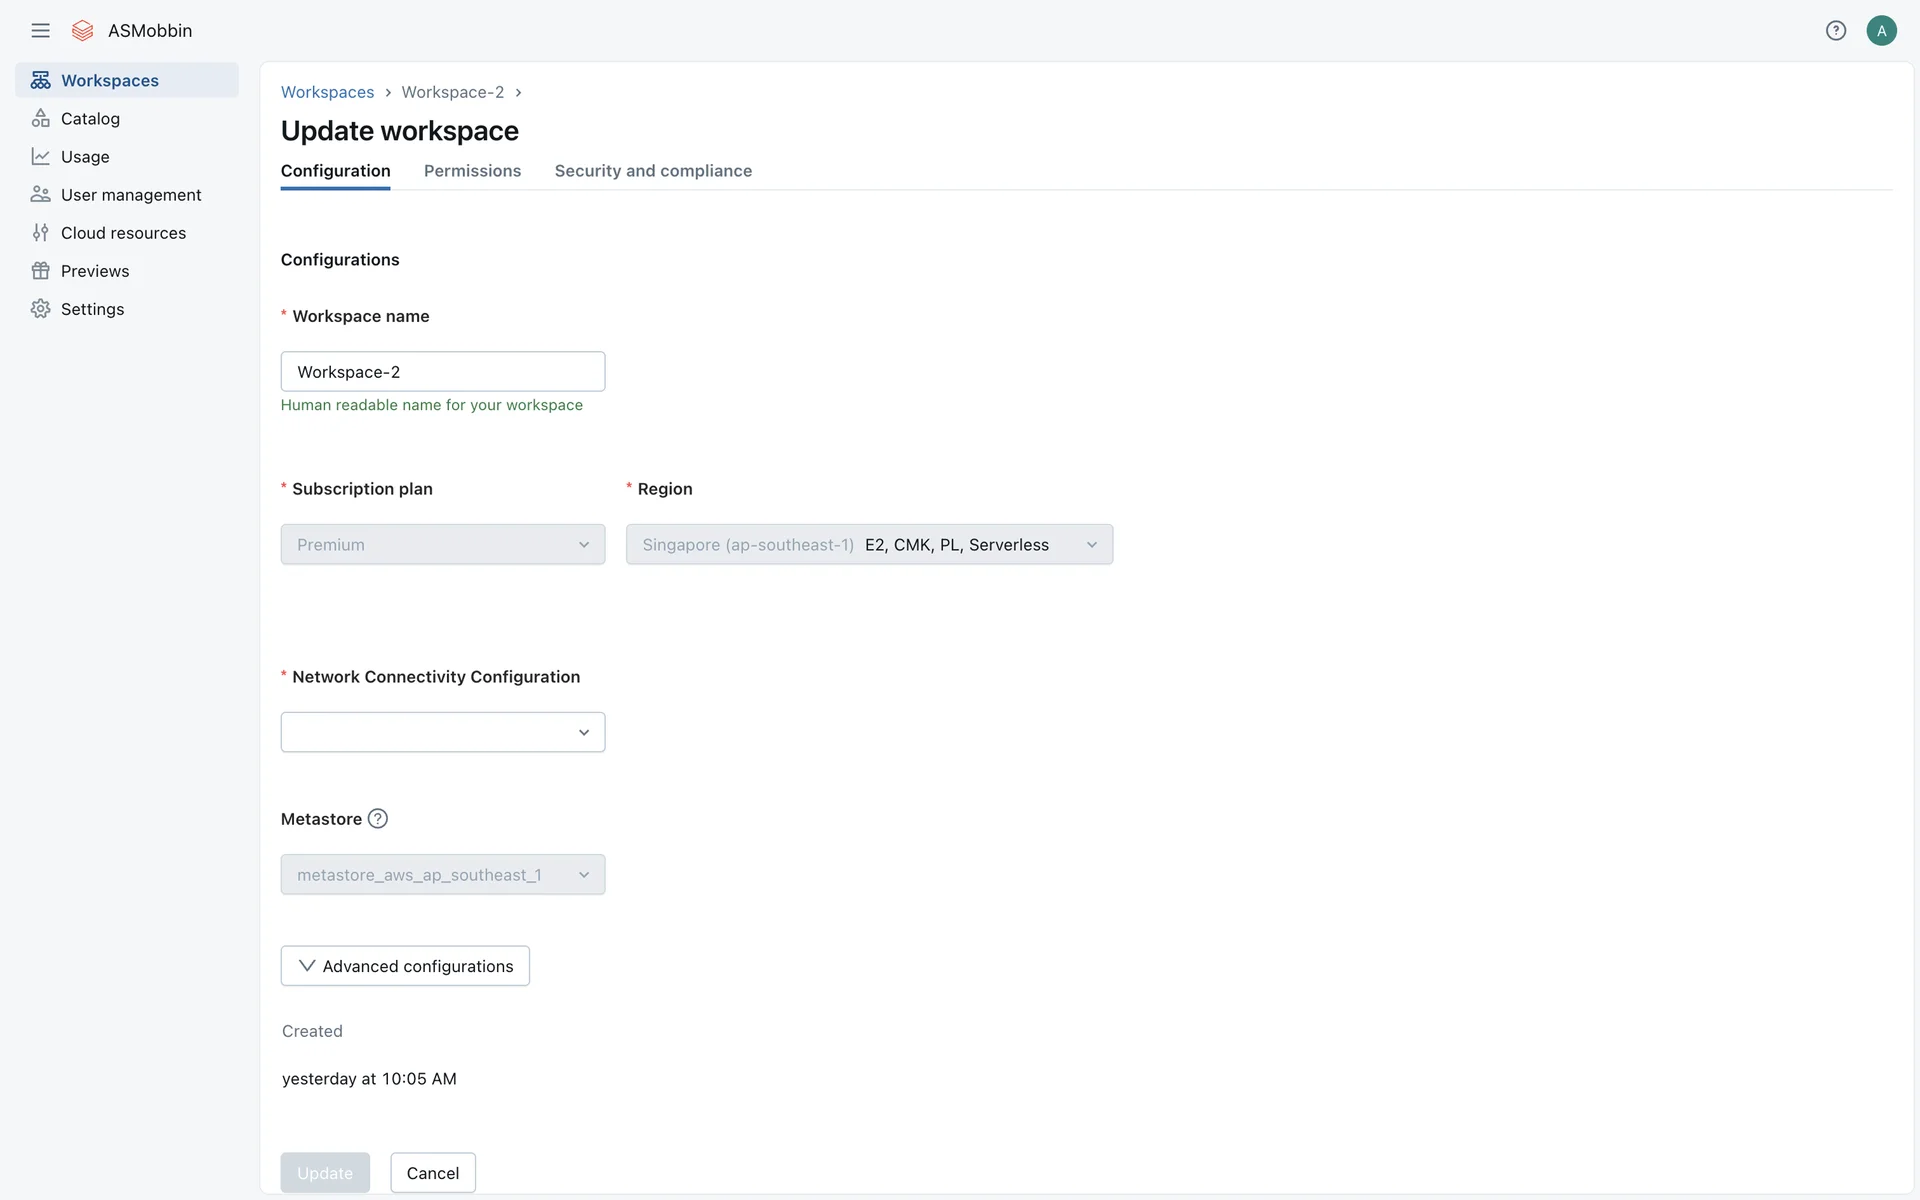Screen dimensions: 1920x1200
Task: Click the Cloud resources sidebar icon
Action: tap(40, 232)
